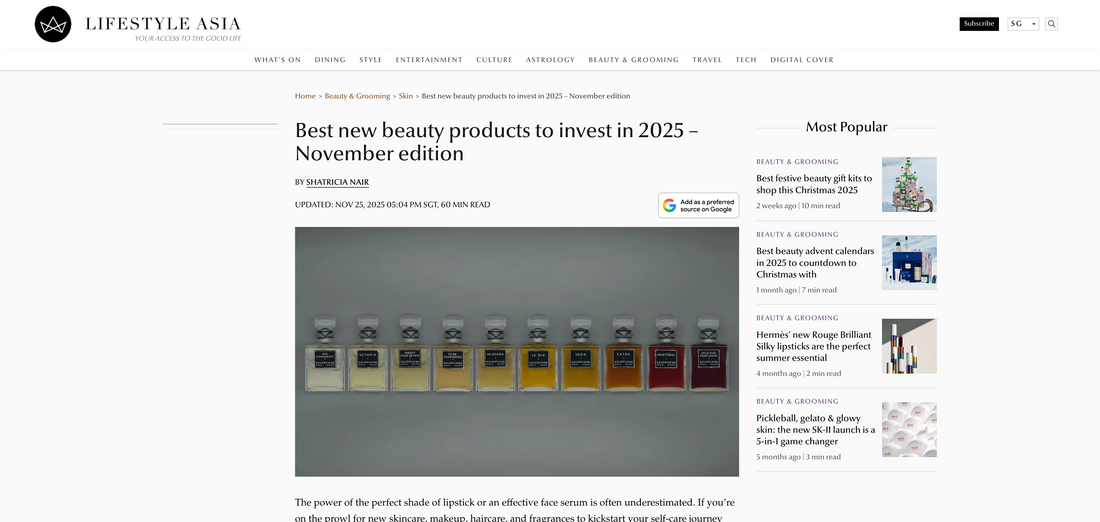This screenshot has height=522, width=1100.
Task: Click '1 month ago | 7 min read' text
Action: (796, 290)
